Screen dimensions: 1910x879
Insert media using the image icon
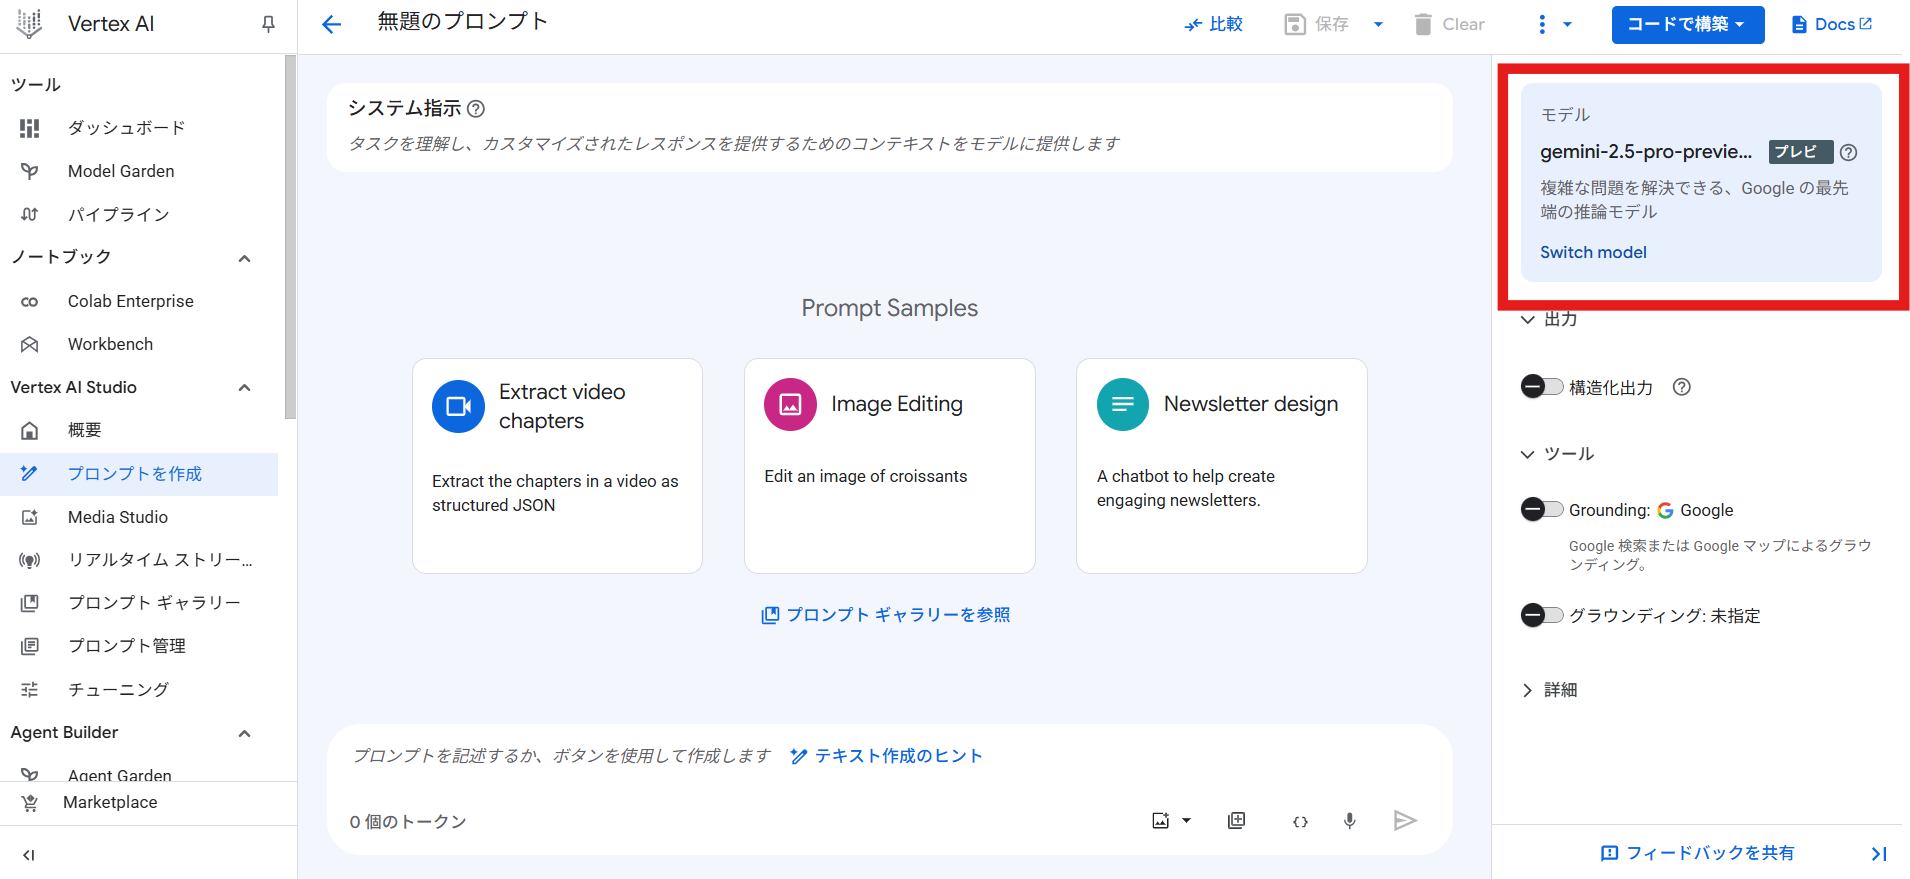[1161, 821]
